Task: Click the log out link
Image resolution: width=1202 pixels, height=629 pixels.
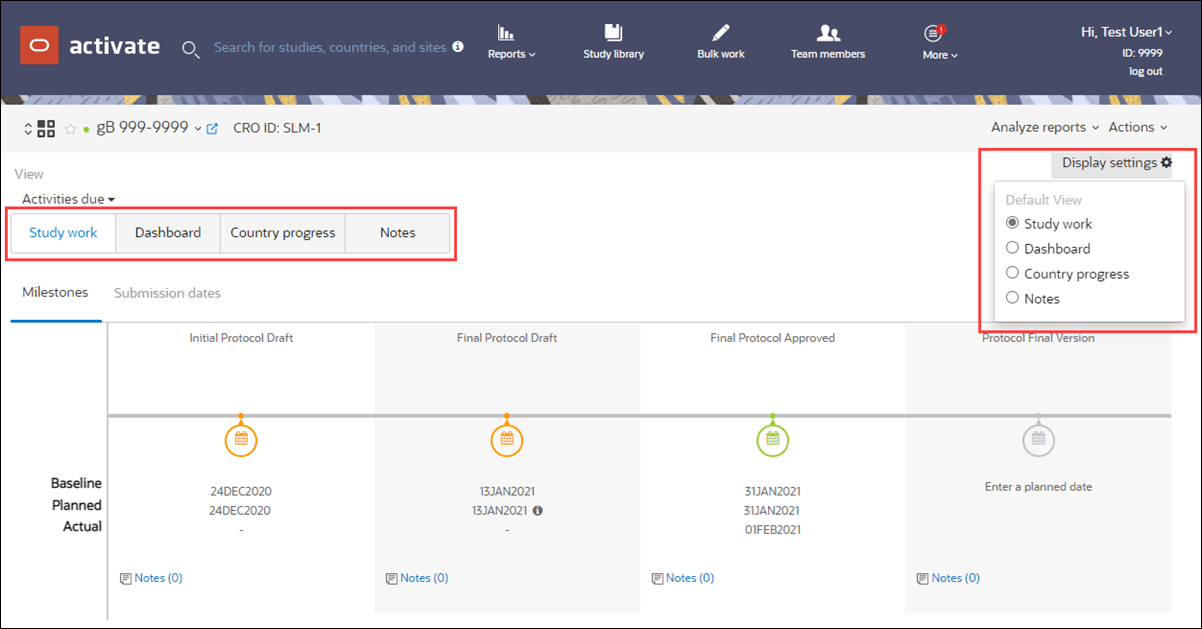Action: tap(1145, 71)
